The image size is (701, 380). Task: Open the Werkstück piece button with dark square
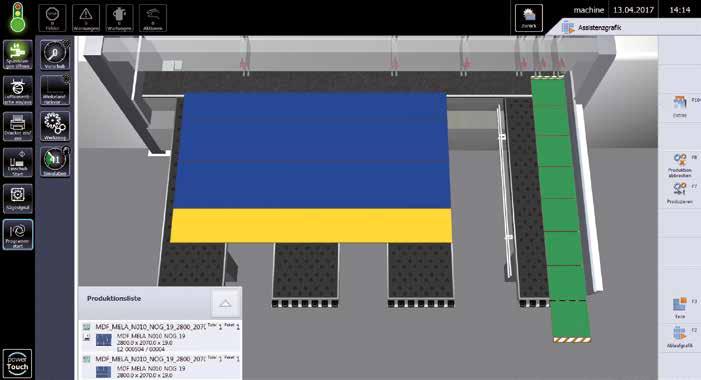coord(55,90)
